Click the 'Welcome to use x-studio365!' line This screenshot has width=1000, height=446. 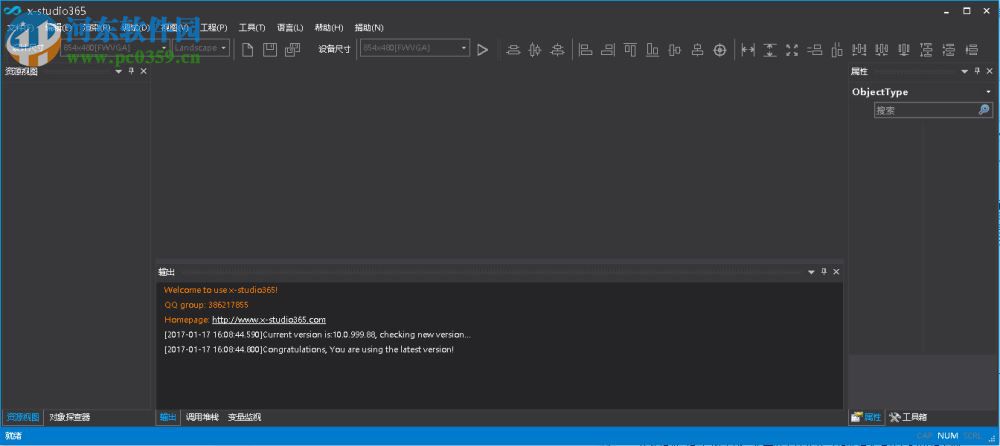221,290
